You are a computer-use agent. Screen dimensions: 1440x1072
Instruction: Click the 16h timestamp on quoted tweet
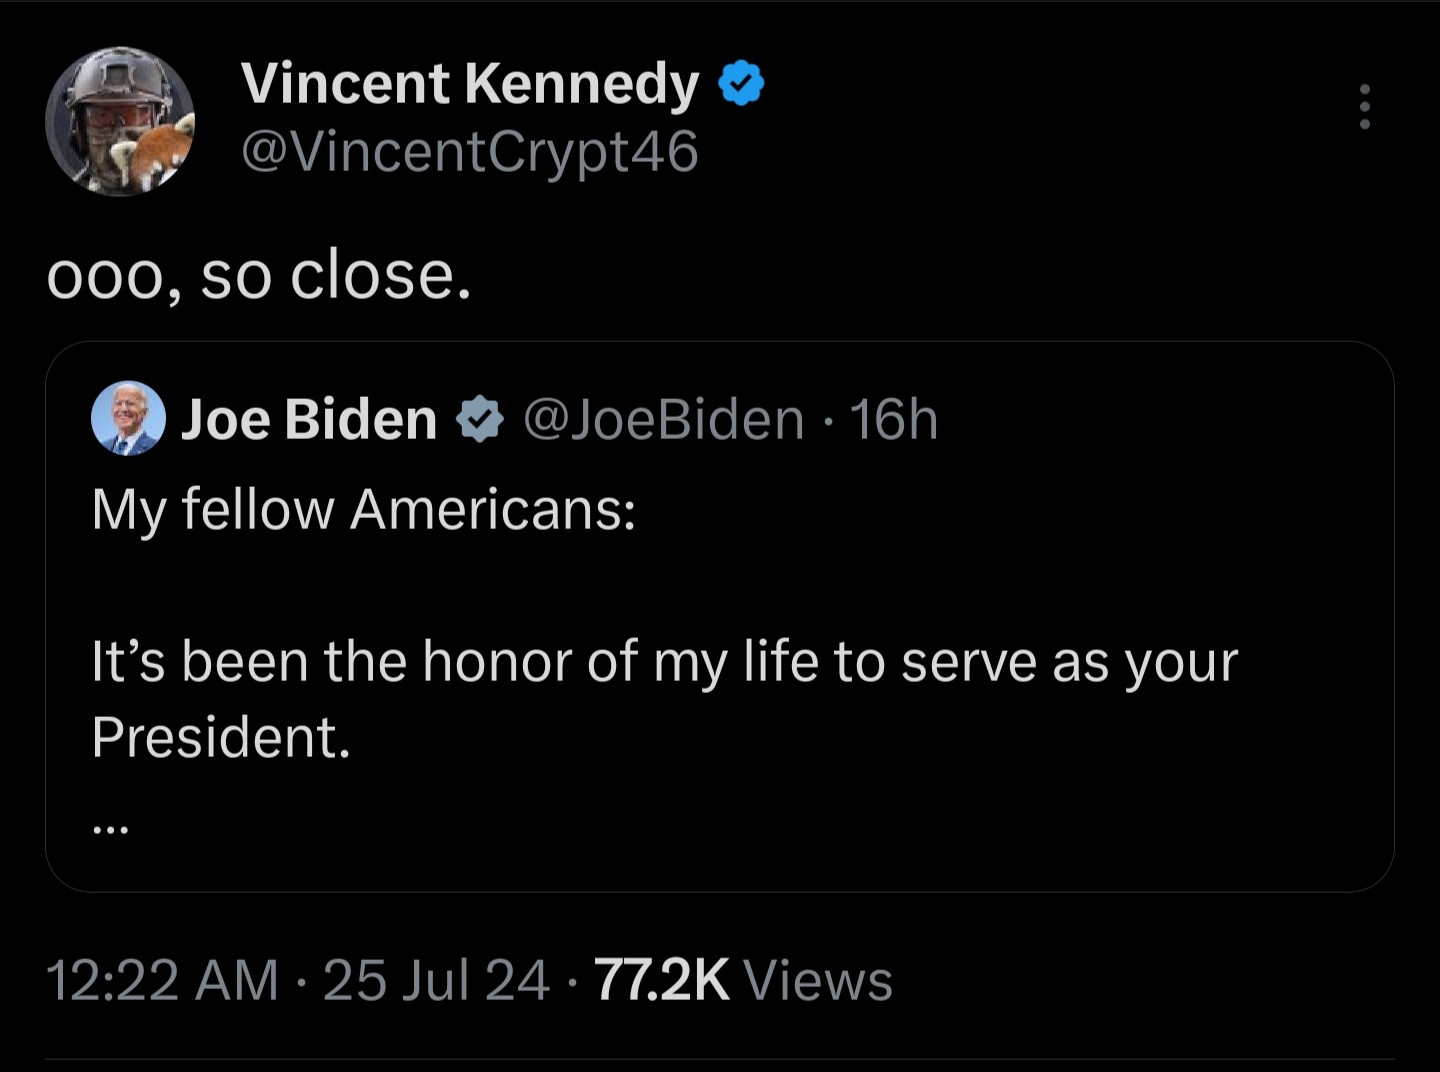click(x=894, y=419)
